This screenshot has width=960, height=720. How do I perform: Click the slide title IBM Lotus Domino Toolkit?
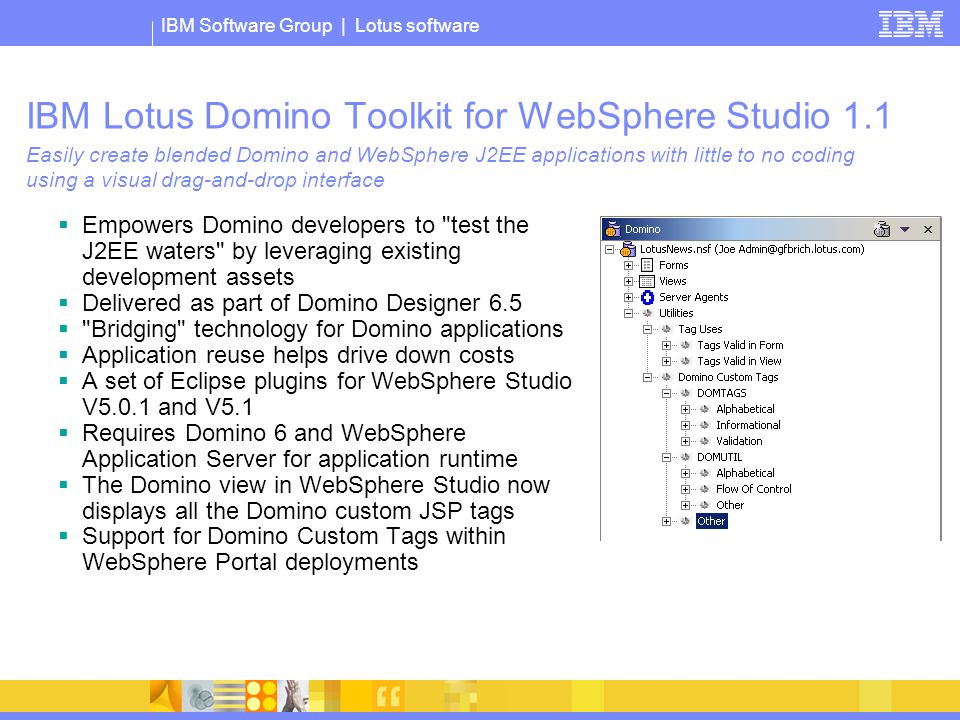(x=458, y=115)
